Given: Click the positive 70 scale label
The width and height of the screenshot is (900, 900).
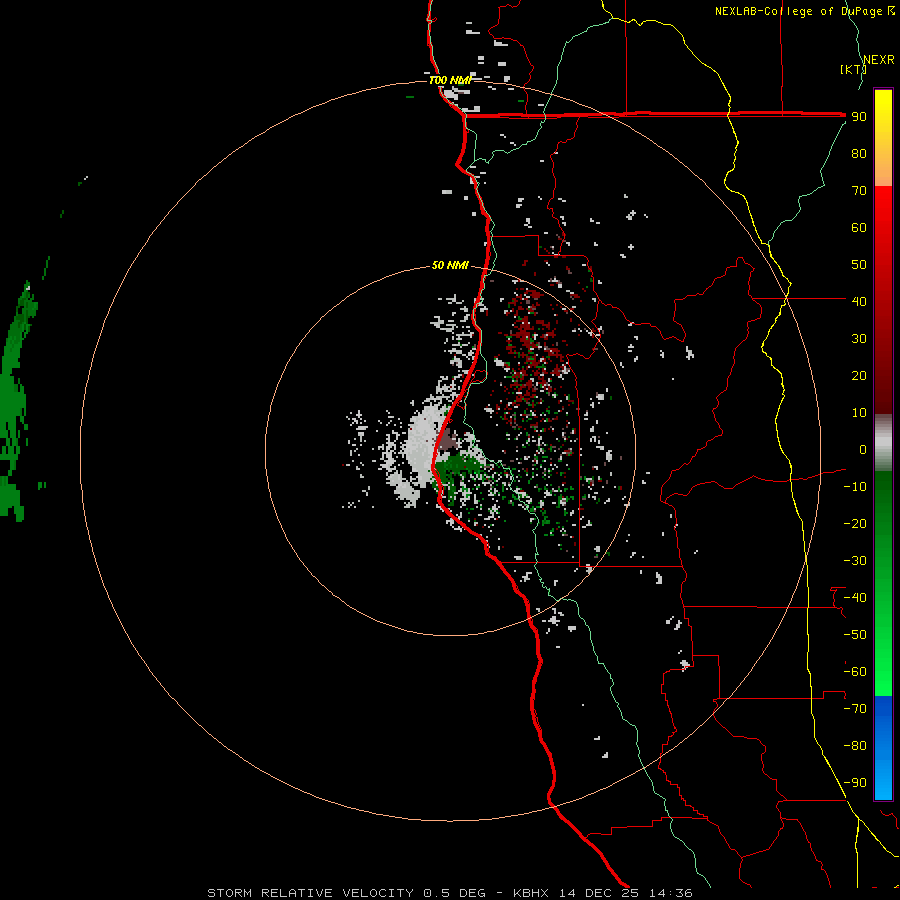Looking at the screenshot, I should tap(859, 191).
